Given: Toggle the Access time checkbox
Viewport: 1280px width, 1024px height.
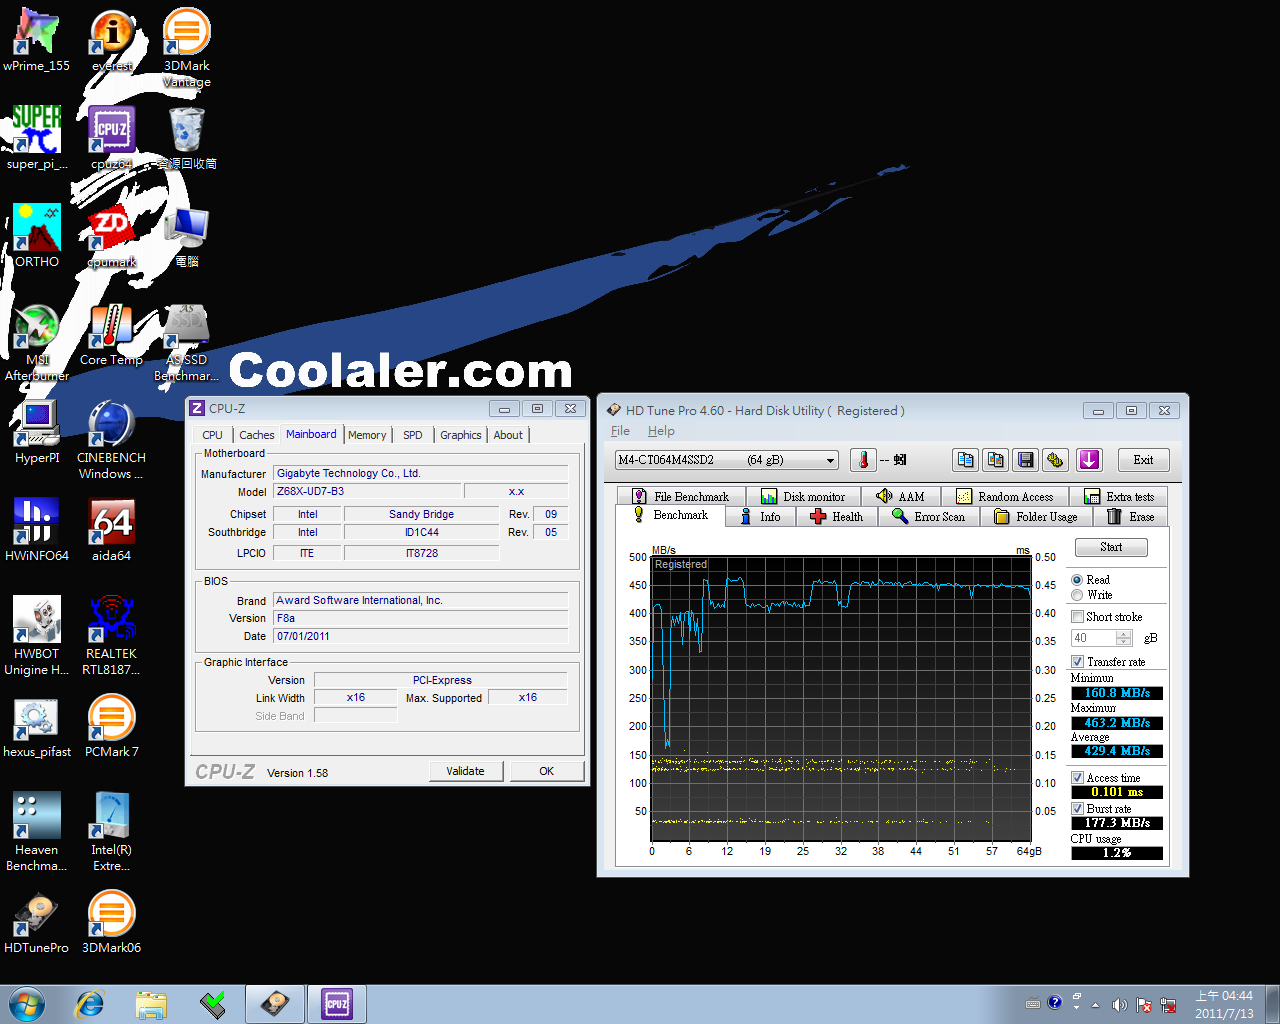Looking at the screenshot, I should [x=1078, y=778].
